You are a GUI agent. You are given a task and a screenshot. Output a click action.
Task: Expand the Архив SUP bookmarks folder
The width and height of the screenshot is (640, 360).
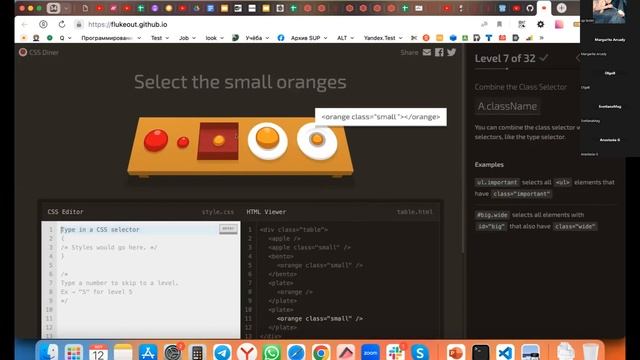309,38
